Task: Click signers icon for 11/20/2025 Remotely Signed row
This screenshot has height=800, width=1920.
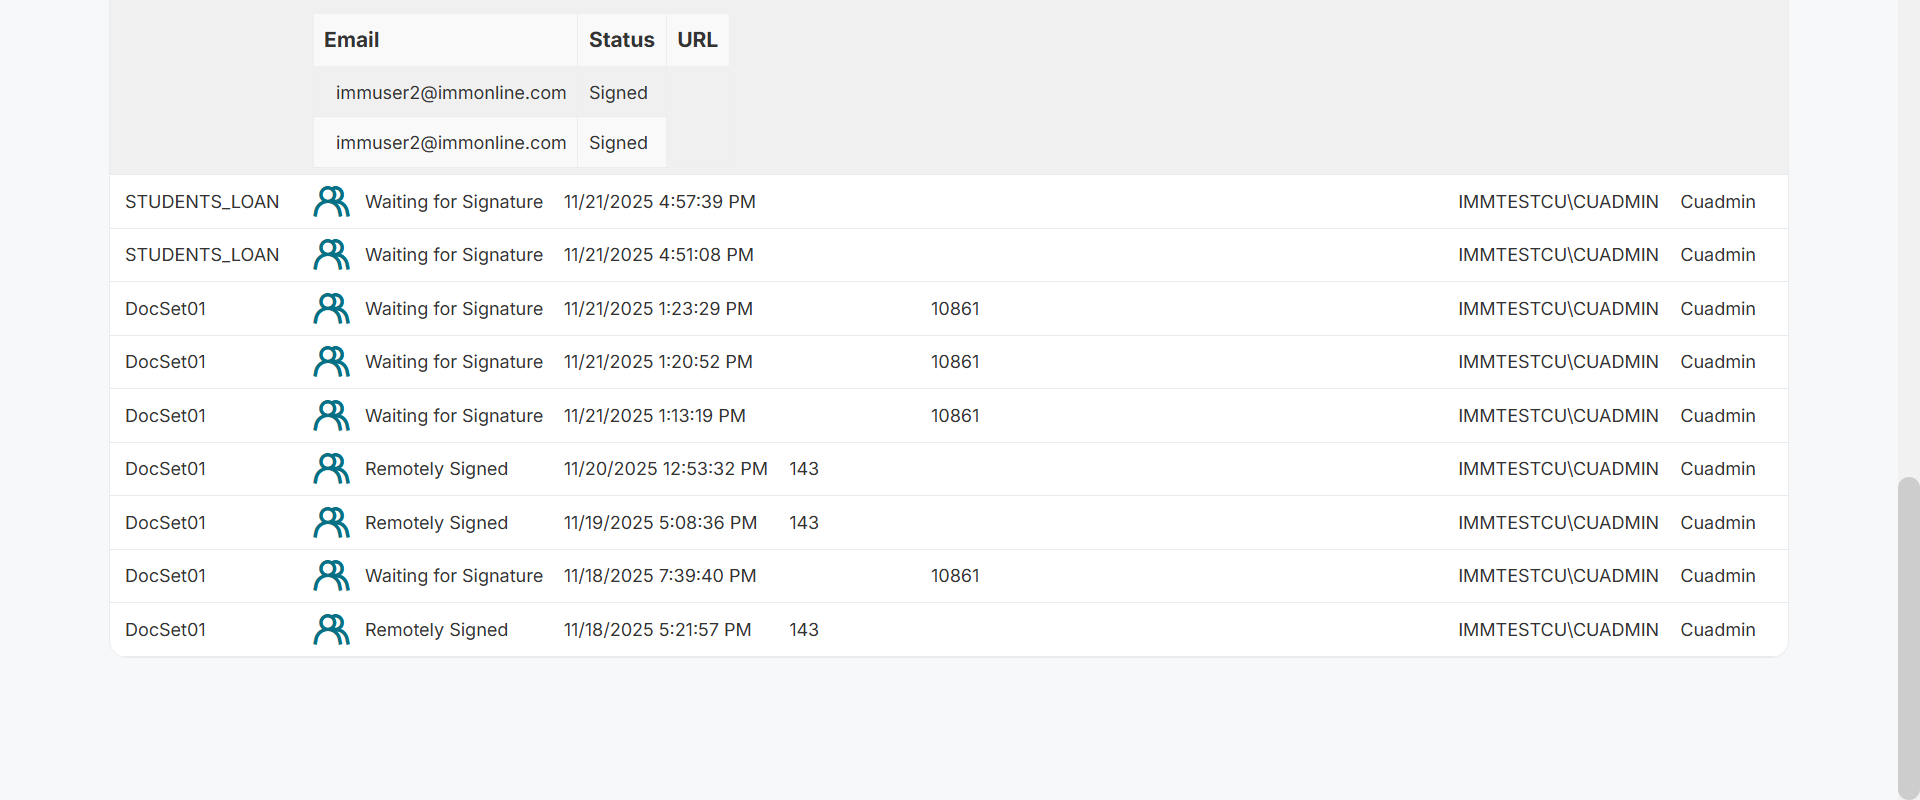Action: [x=331, y=469]
